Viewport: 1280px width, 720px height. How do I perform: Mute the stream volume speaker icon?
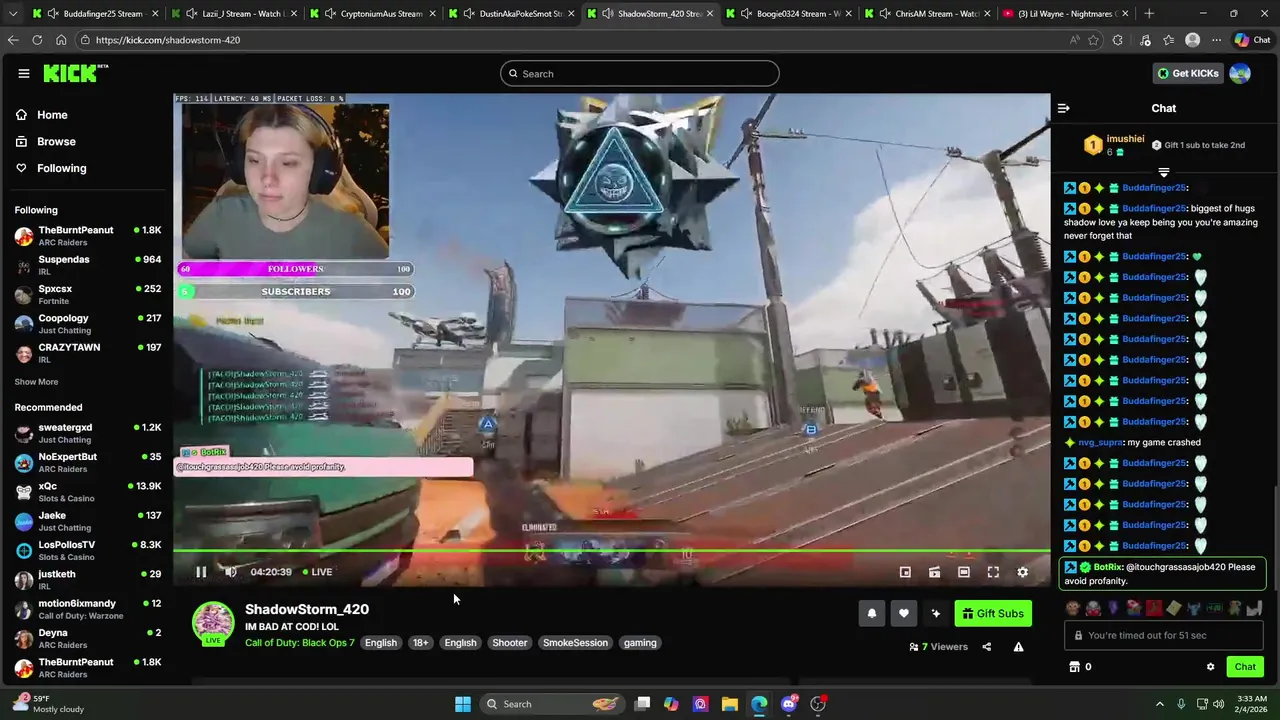231,572
